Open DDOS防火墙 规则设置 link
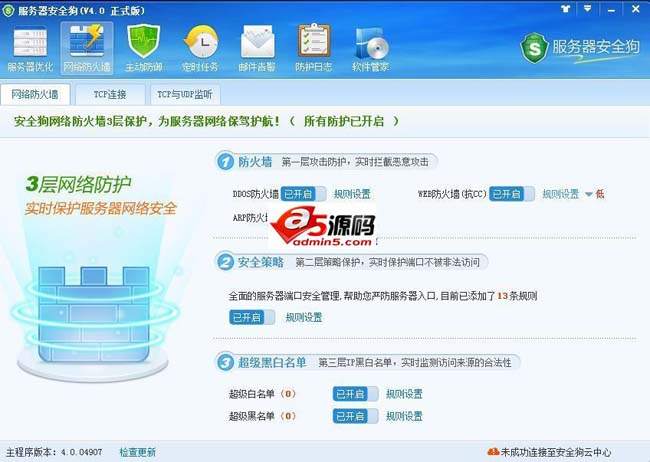650x462 pixels. tap(352, 194)
